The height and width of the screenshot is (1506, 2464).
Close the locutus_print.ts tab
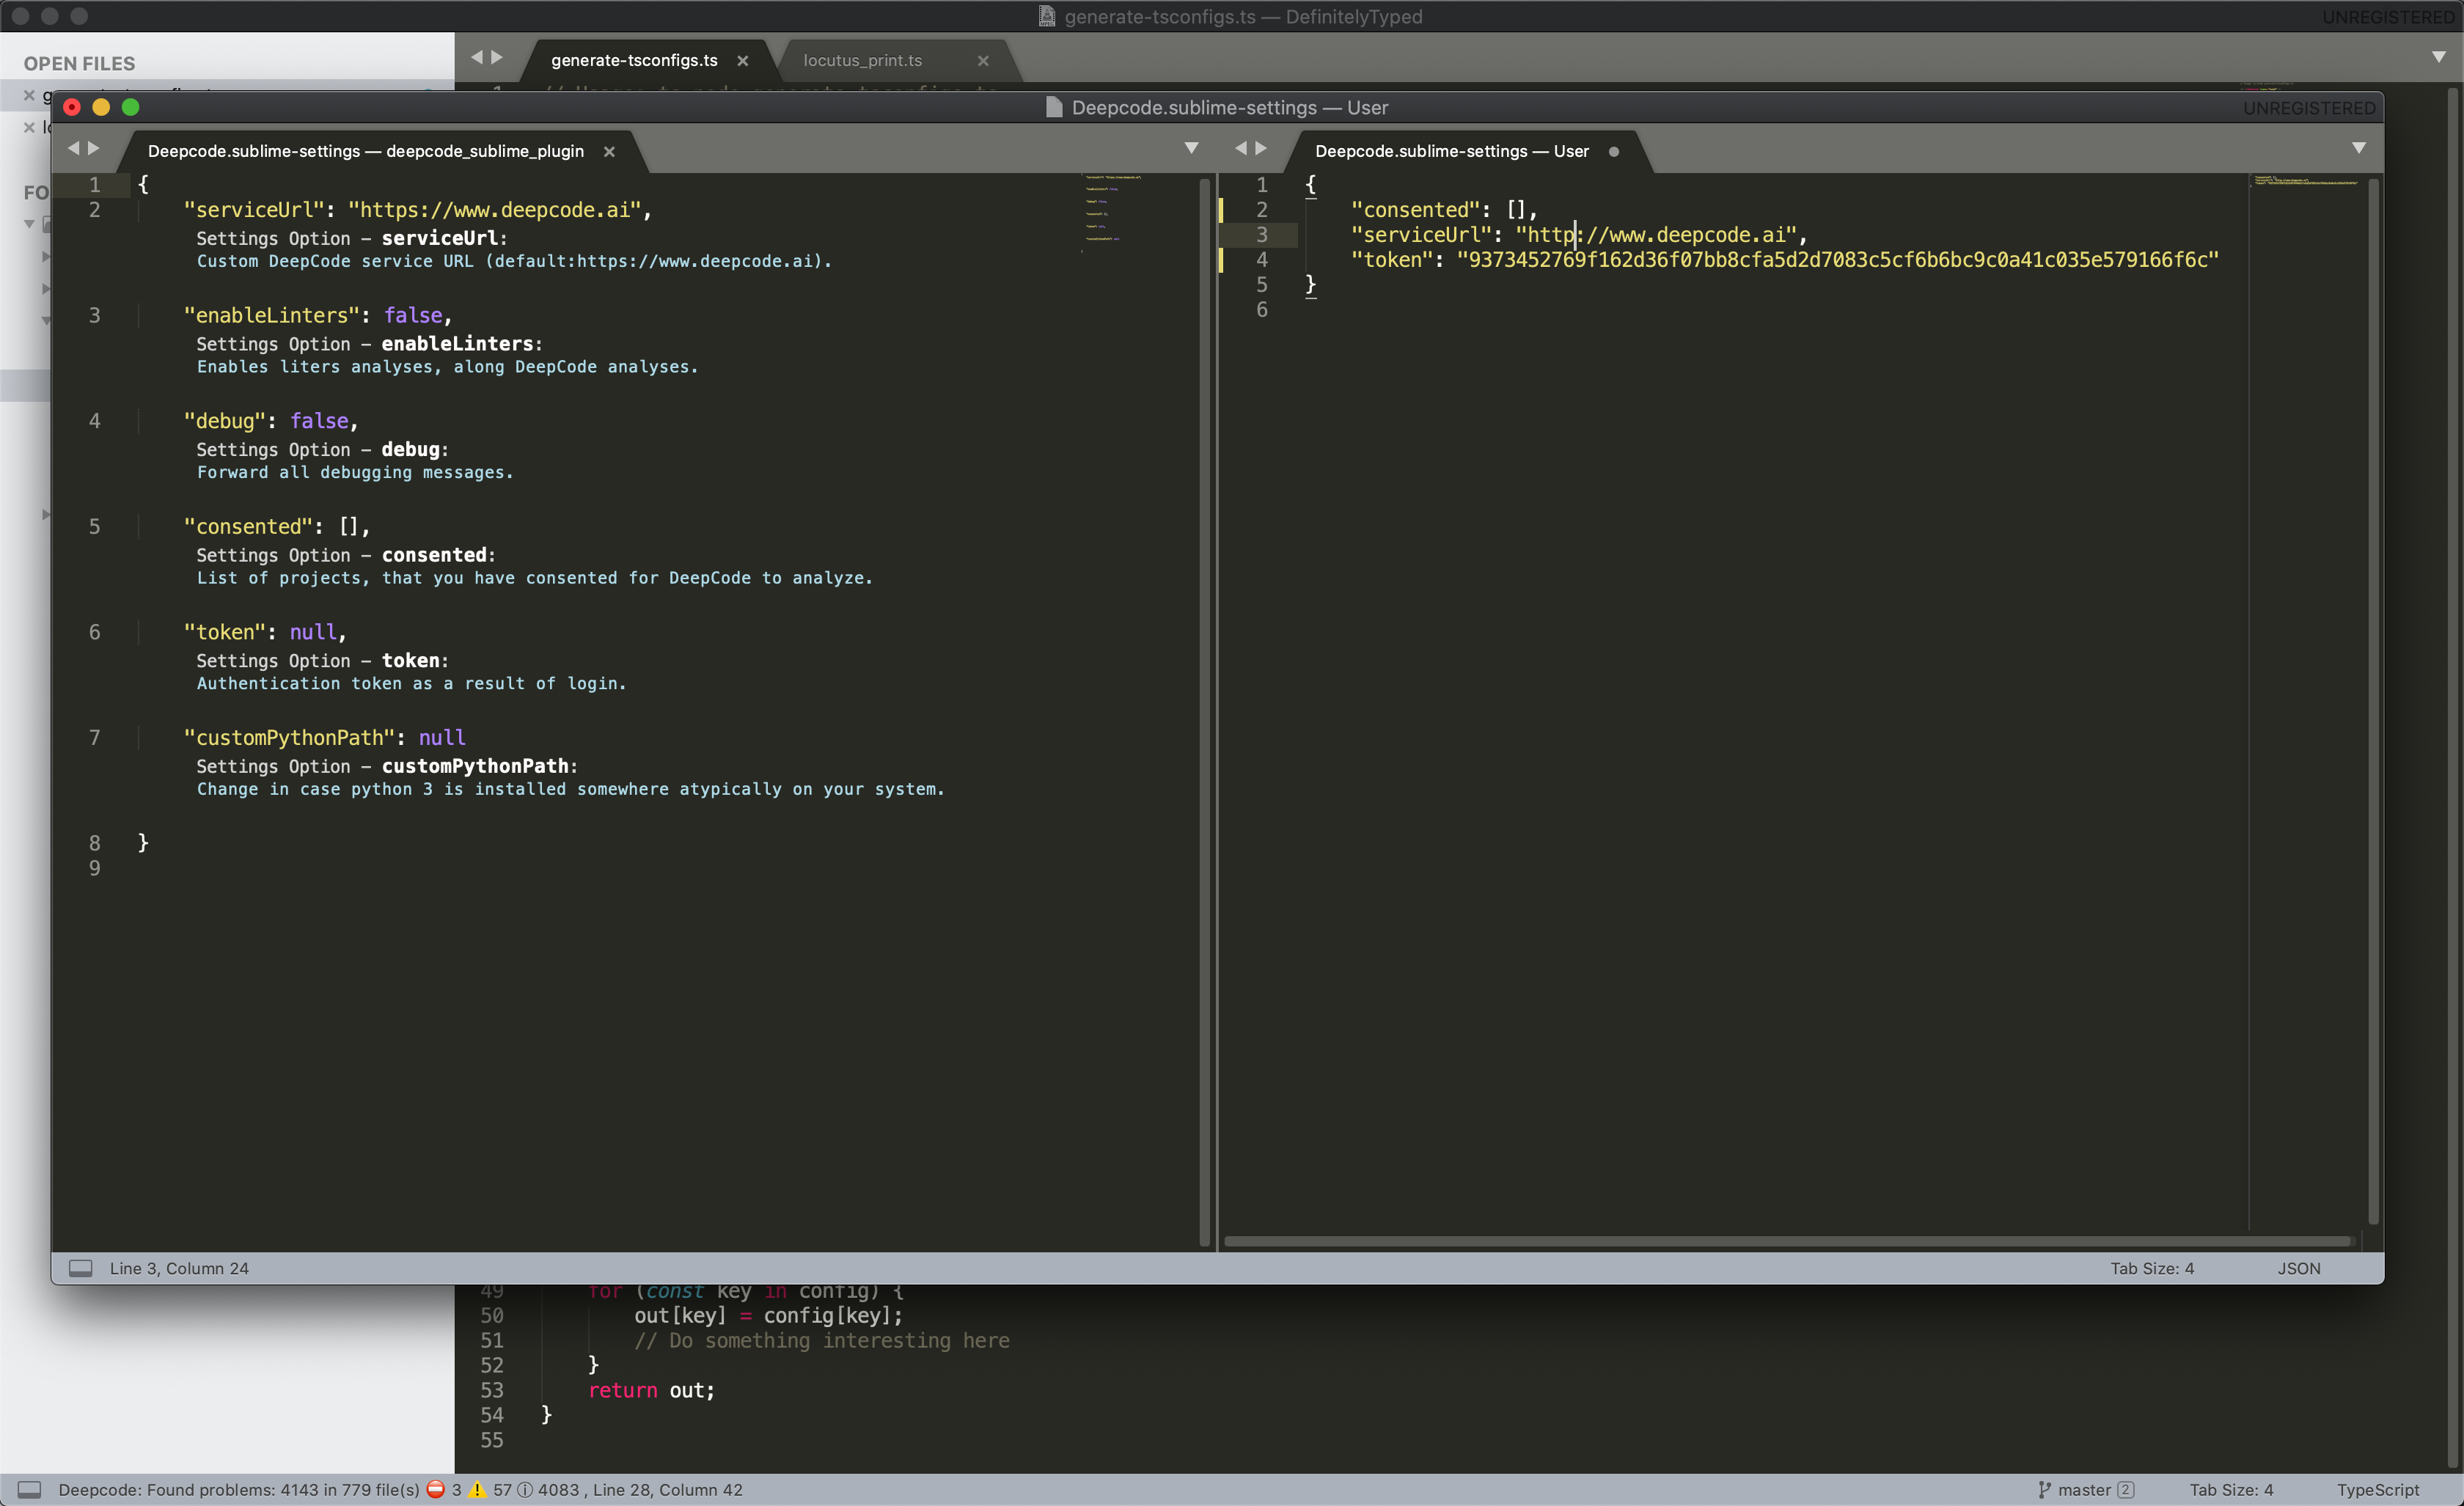(x=983, y=61)
